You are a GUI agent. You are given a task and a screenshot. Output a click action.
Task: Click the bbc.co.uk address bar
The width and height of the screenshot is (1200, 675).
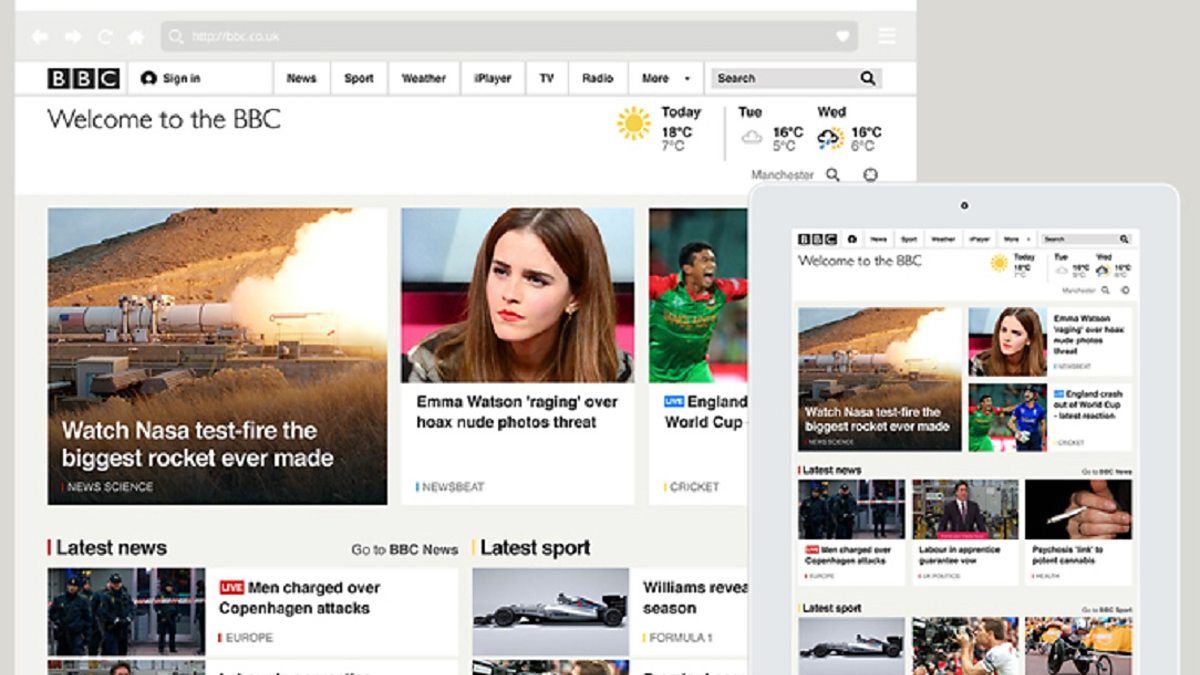coord(509,37)
